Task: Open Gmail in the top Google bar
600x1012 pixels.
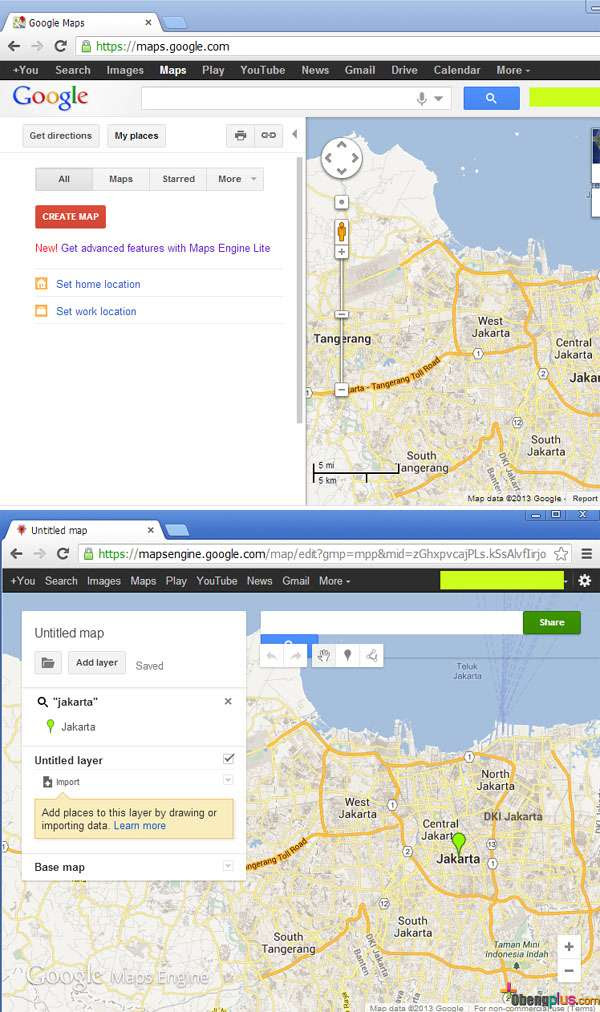Action: (359, 70)
